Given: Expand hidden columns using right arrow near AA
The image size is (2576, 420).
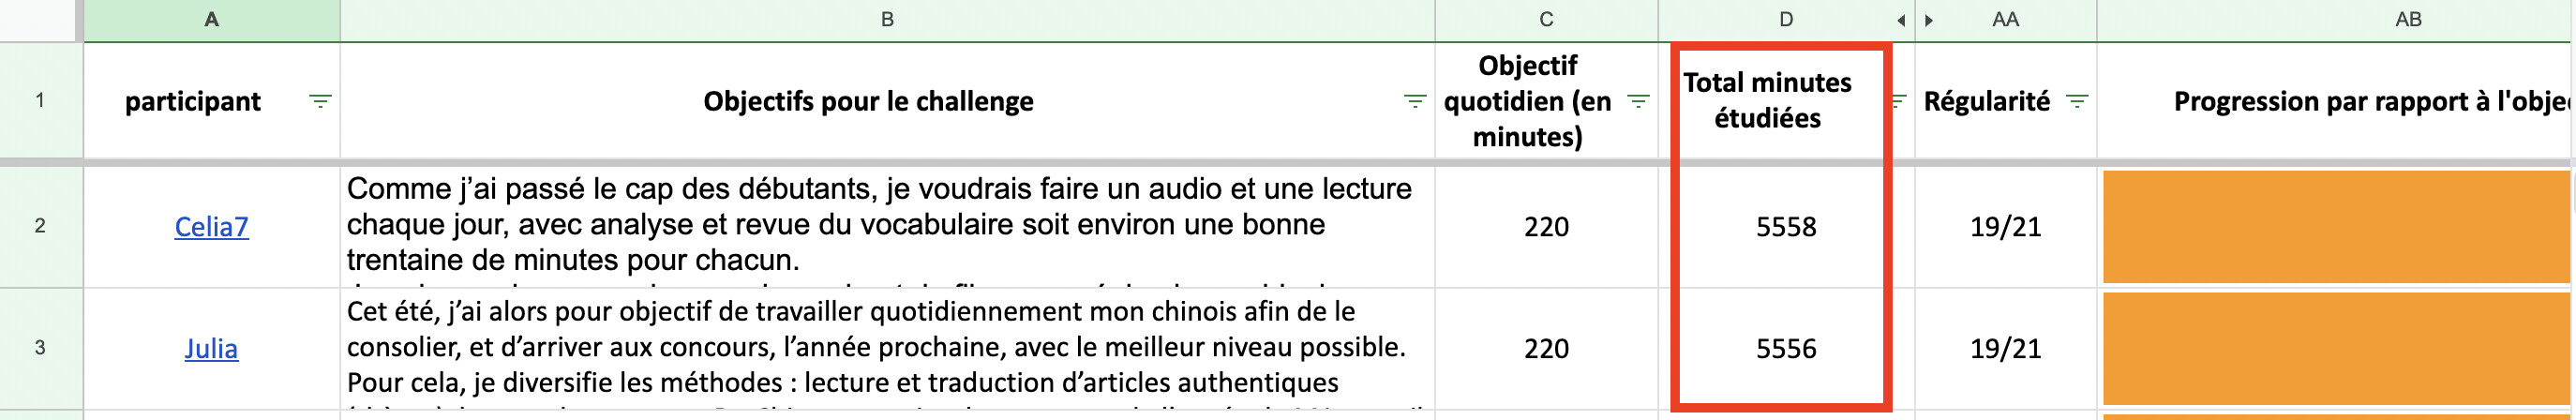Looking at the screenshot, I should click(x=1929, y=20).
